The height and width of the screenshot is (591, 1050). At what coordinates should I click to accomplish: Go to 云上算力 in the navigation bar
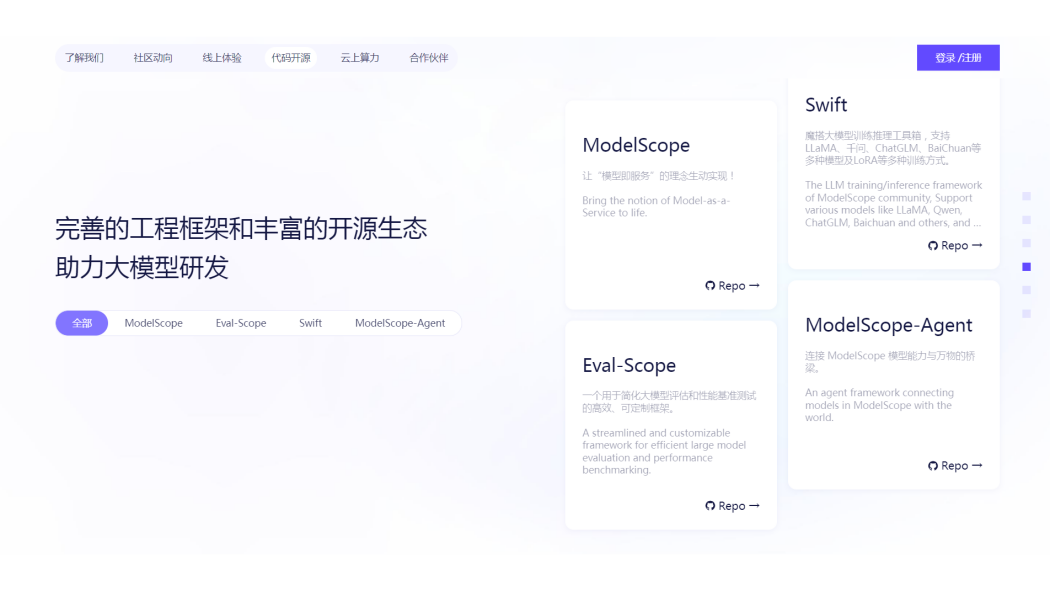click(360, 58)
